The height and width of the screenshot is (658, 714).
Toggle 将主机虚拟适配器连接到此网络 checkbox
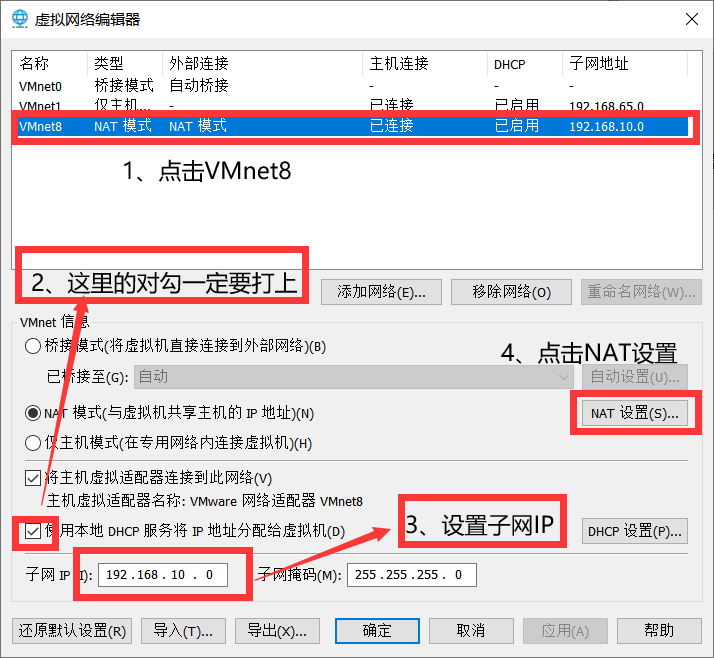click(x=33, y=478)
